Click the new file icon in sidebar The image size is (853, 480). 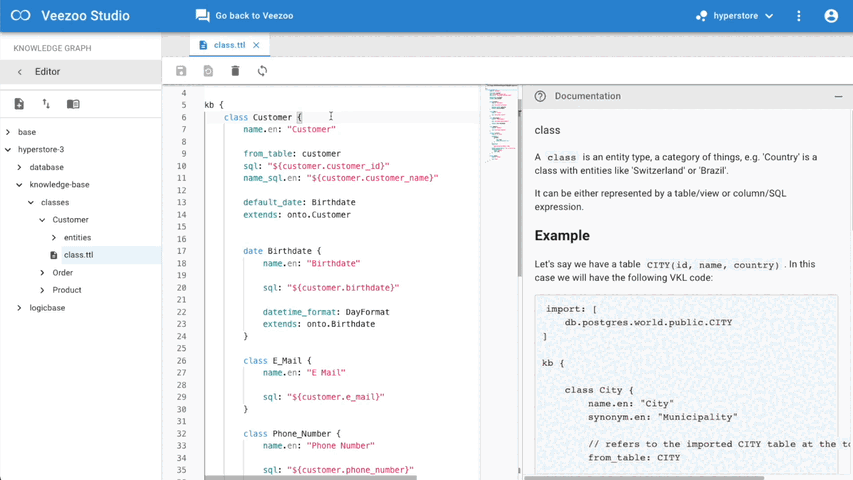coord(19,104)
